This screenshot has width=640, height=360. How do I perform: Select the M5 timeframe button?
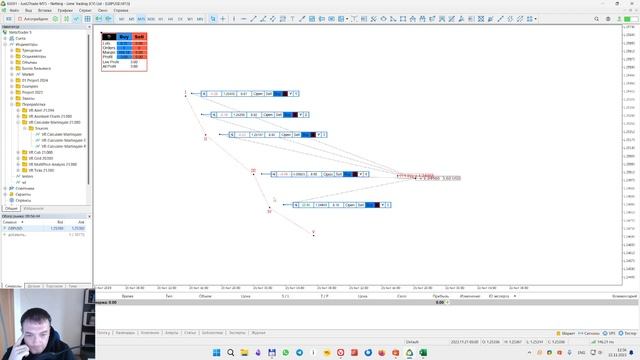(x=131, y=19)
